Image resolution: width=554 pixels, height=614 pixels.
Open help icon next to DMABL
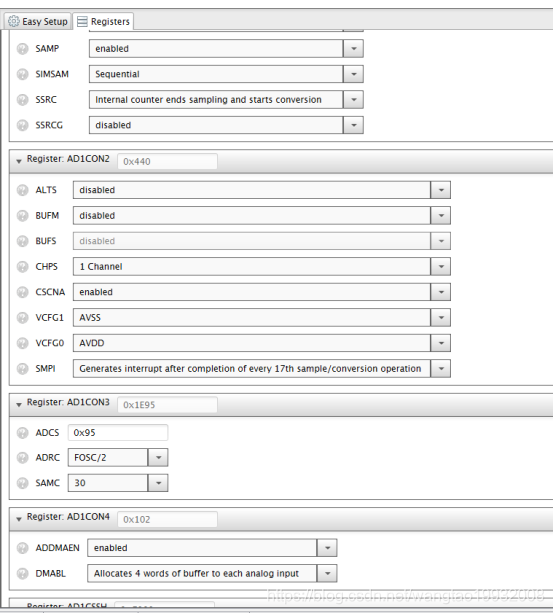point(22,573)
